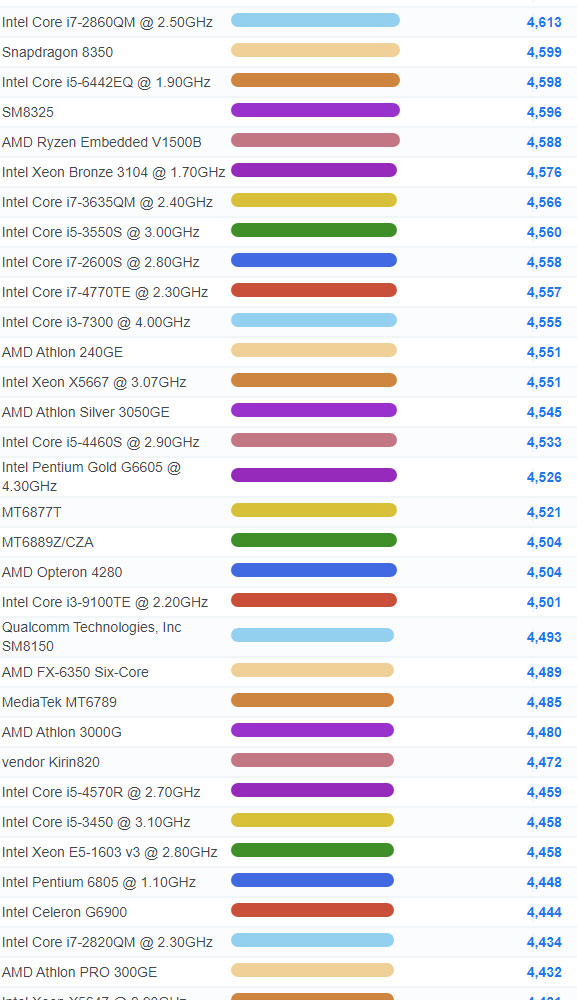Viewport: 577px width, 1000px height.
Task: Click the 4,596 score beside SM8325
Action: [x=544, y=112]
